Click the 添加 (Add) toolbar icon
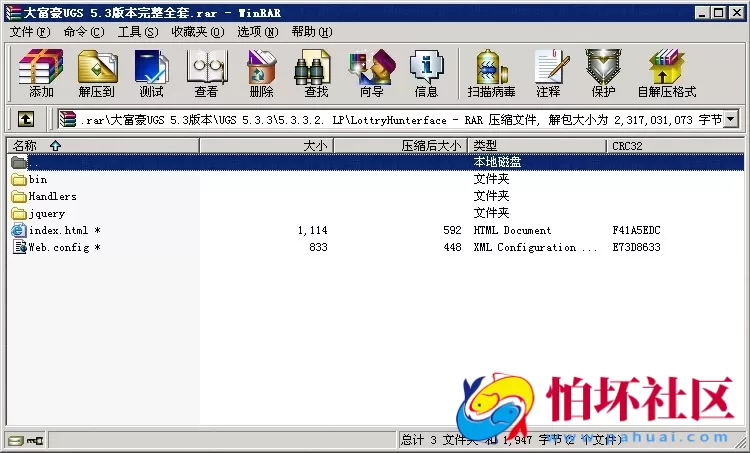This screenshot has height=453, width=750. 41,73
